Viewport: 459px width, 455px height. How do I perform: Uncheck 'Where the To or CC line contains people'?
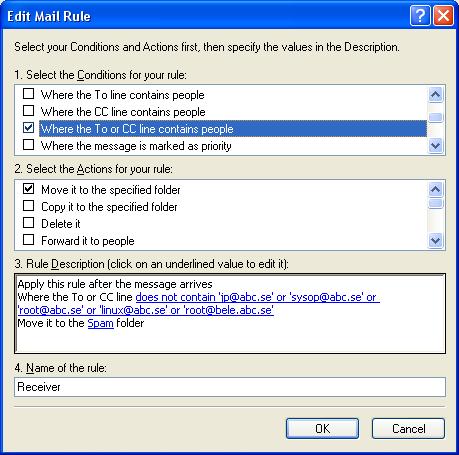28,128
